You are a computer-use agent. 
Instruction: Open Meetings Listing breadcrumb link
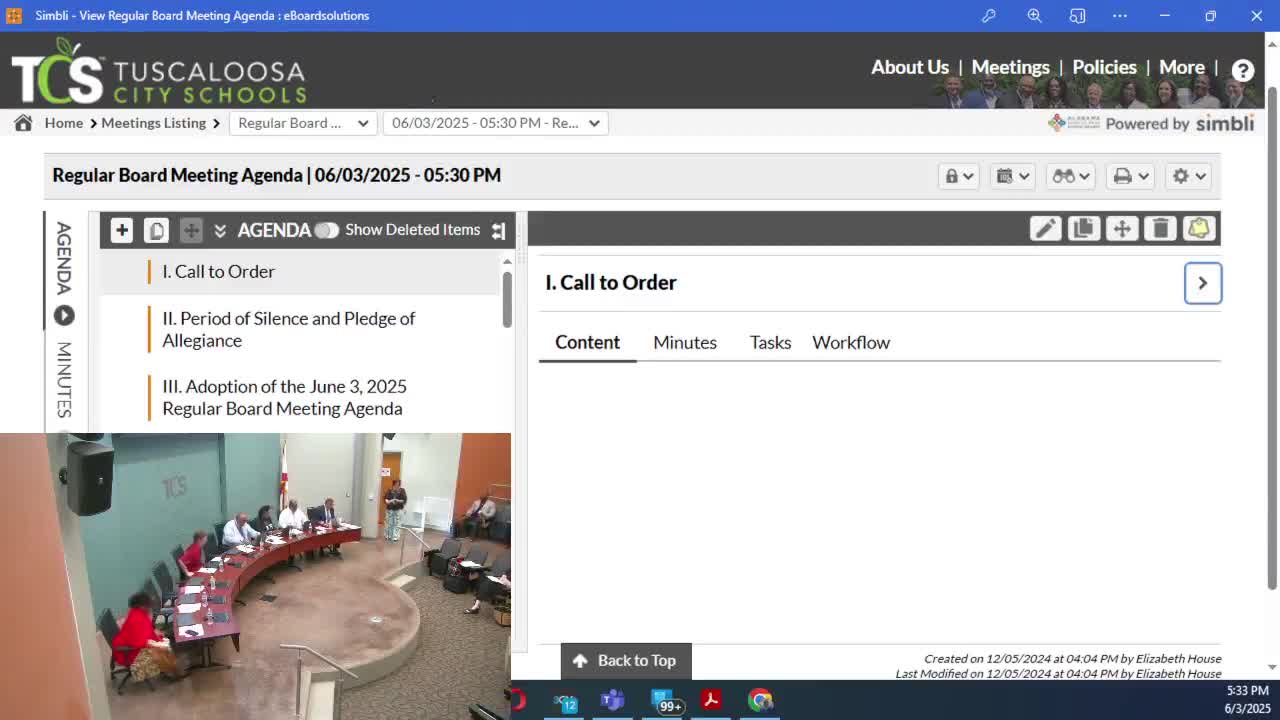click(x=153, y=123)
